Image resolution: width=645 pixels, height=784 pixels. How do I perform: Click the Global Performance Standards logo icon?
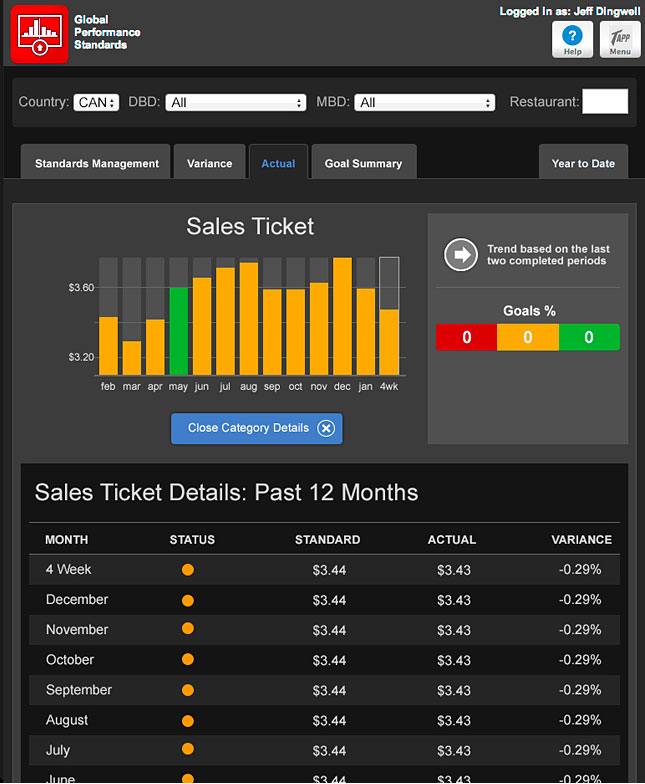coord(40,35)
